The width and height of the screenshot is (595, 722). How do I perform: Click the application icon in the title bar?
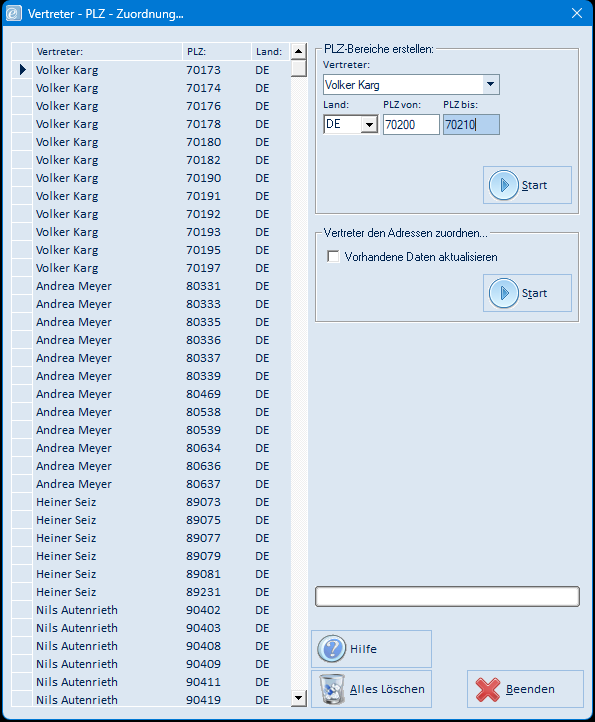[x=13, y=13]
